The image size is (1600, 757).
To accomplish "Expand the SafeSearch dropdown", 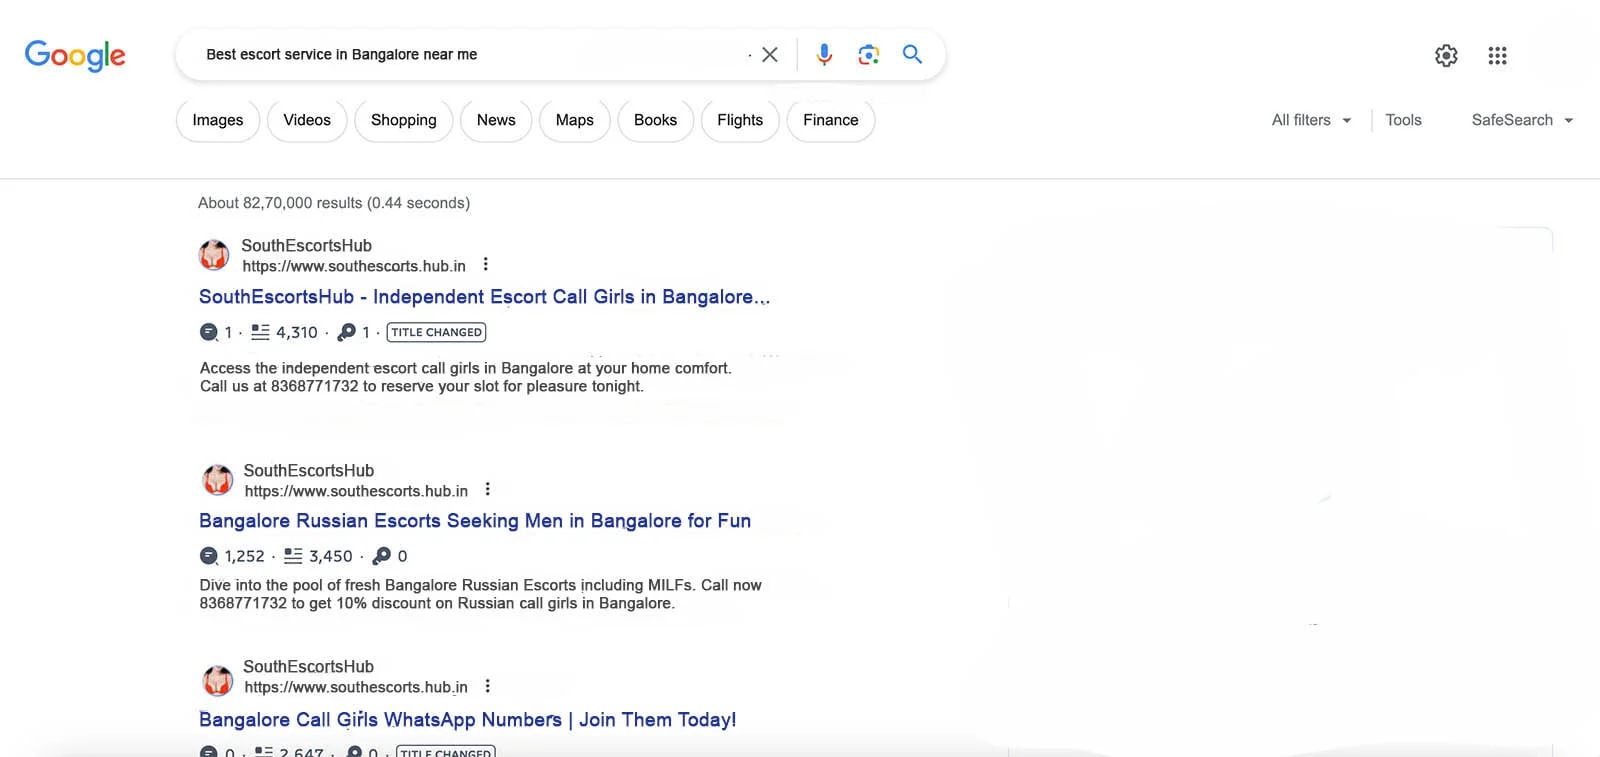I will [x=1522, y=120].
